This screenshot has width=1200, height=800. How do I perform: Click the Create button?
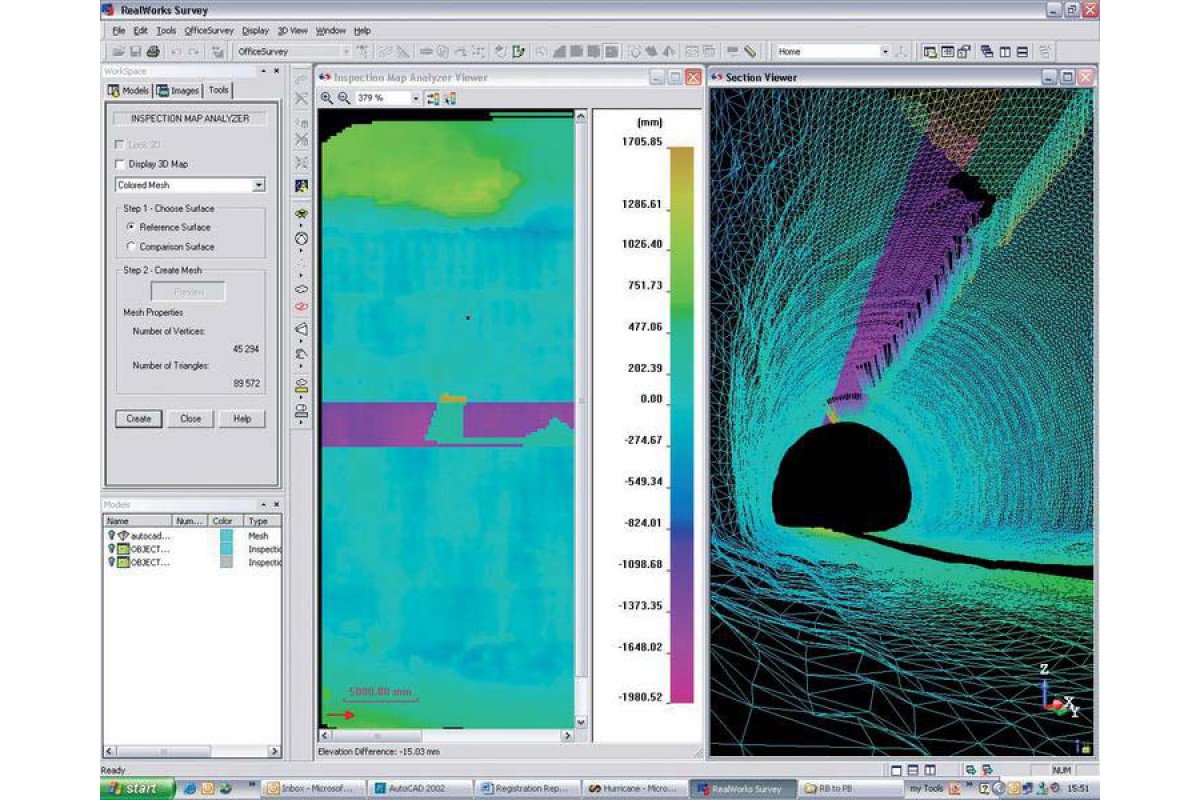(x=139, y=419)
